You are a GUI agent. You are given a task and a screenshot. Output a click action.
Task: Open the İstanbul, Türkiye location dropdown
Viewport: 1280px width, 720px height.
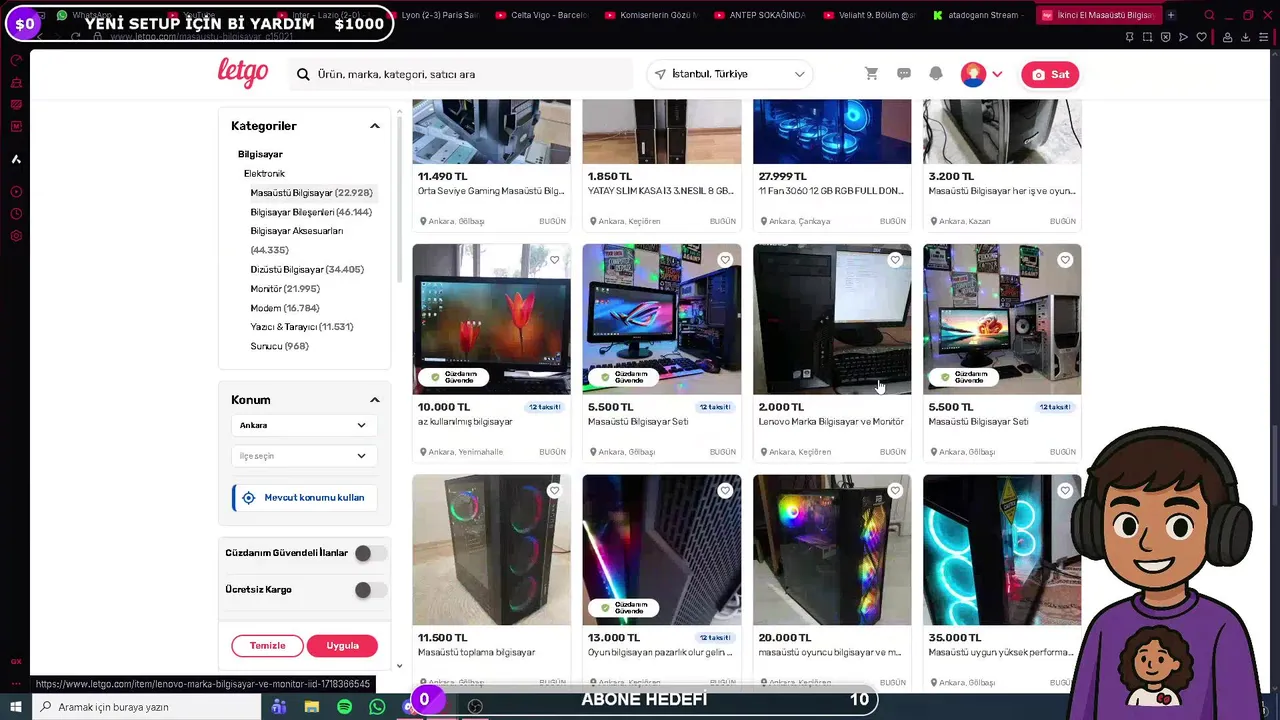click(x=730, y=74)
